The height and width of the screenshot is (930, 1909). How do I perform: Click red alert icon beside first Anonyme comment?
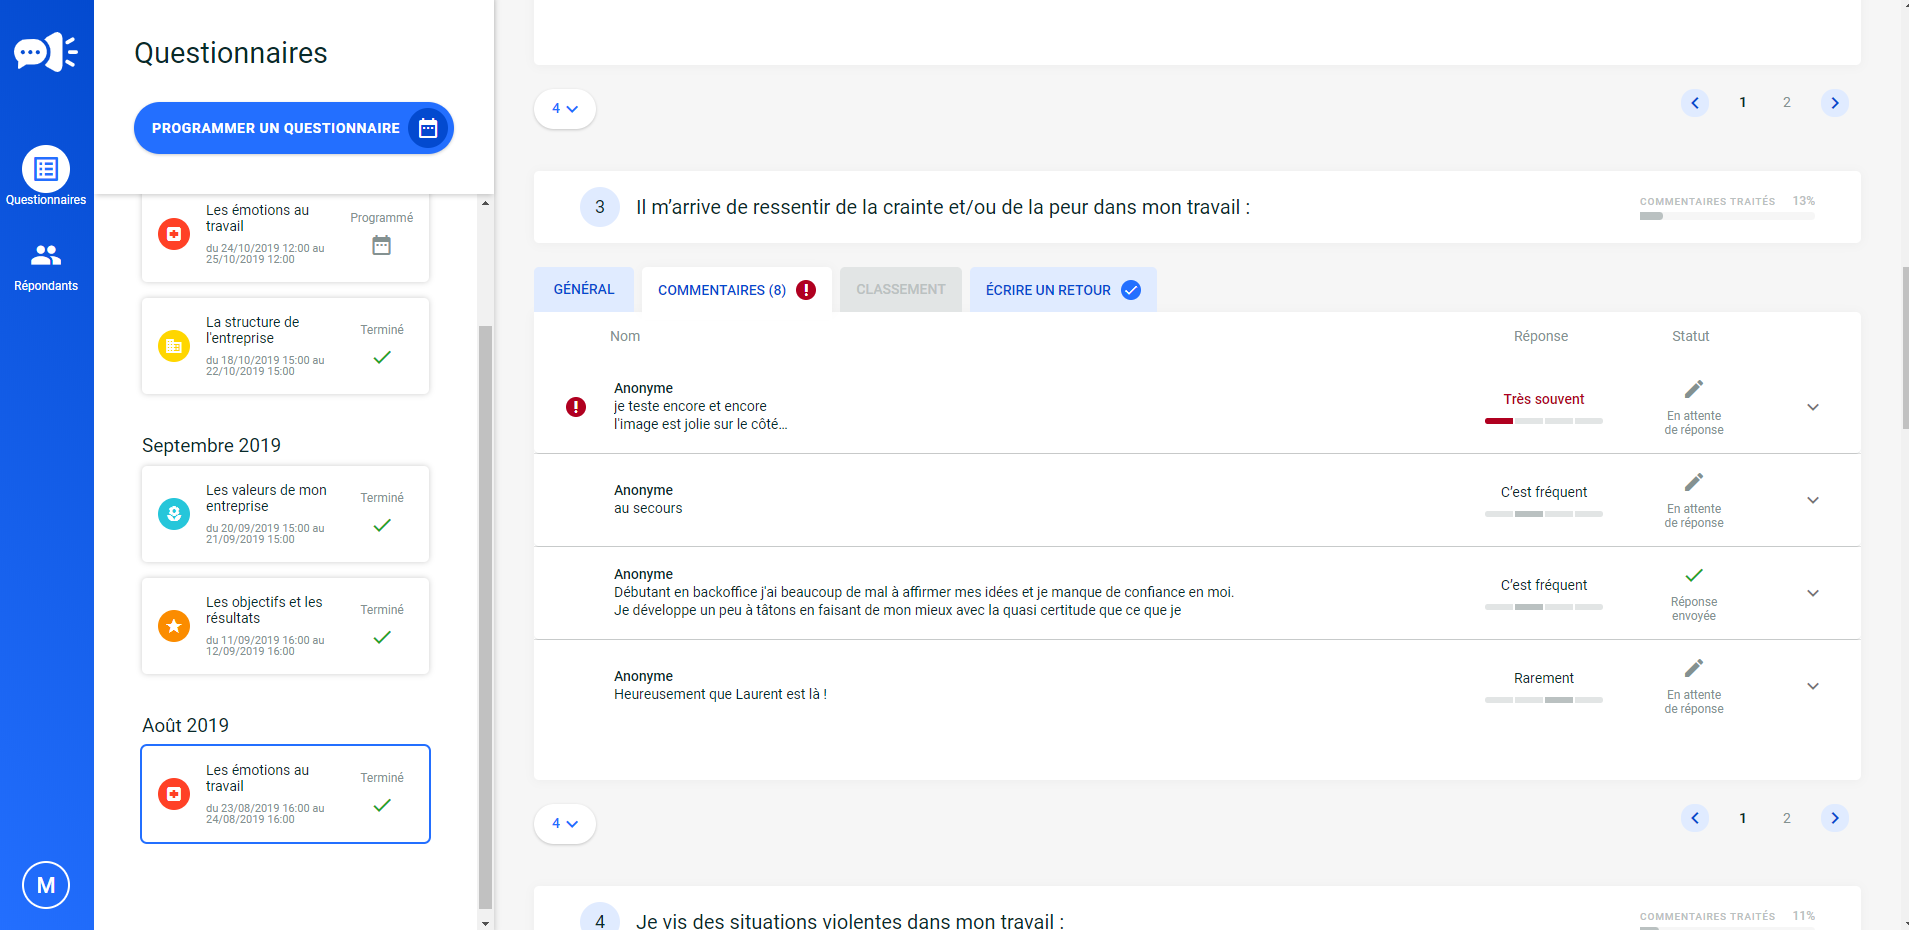point(576,407)
